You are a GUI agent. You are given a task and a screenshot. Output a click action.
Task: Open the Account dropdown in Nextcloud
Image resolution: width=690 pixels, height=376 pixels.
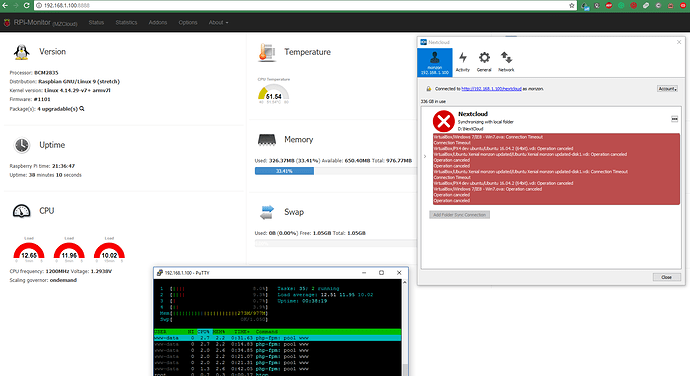tap(667, 89)
